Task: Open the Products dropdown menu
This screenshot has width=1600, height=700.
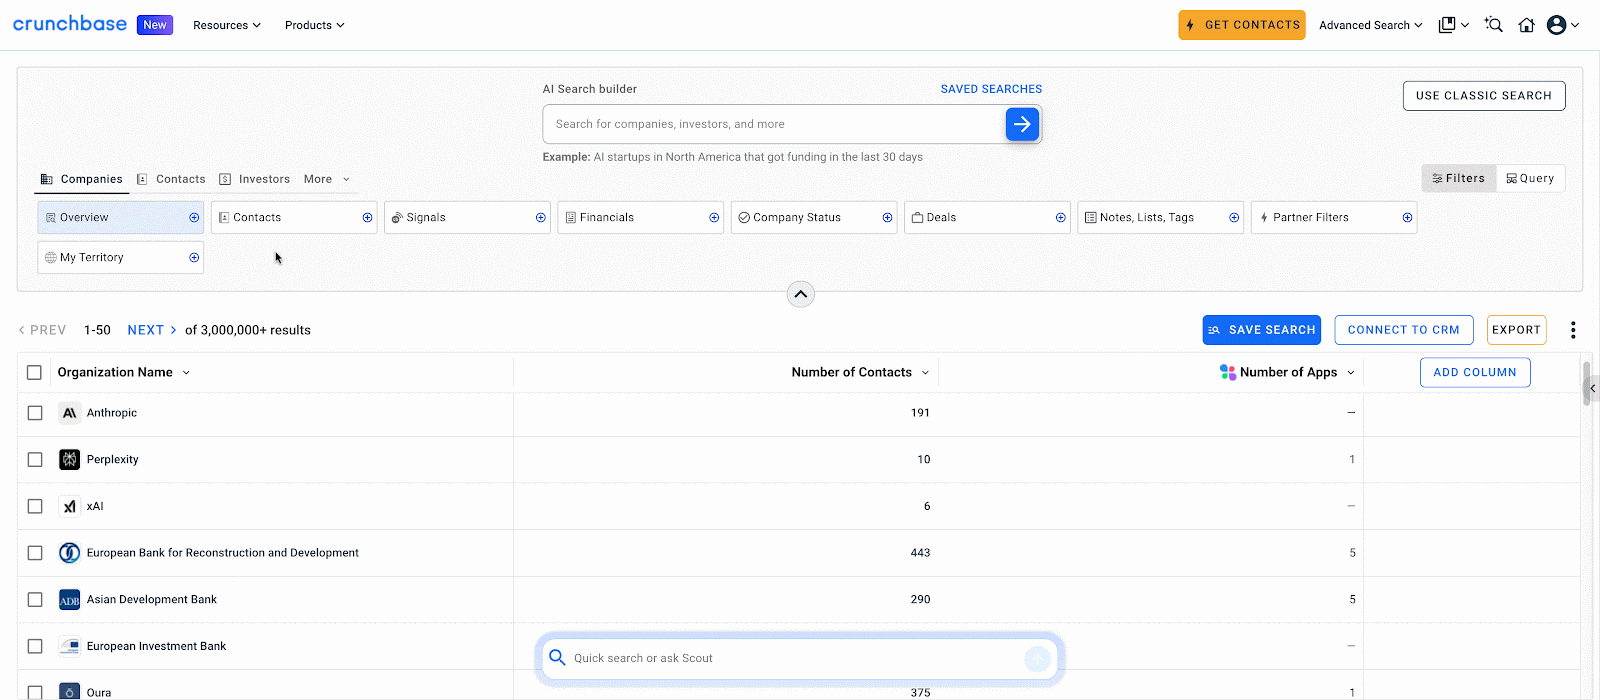Action: [315, 25]
